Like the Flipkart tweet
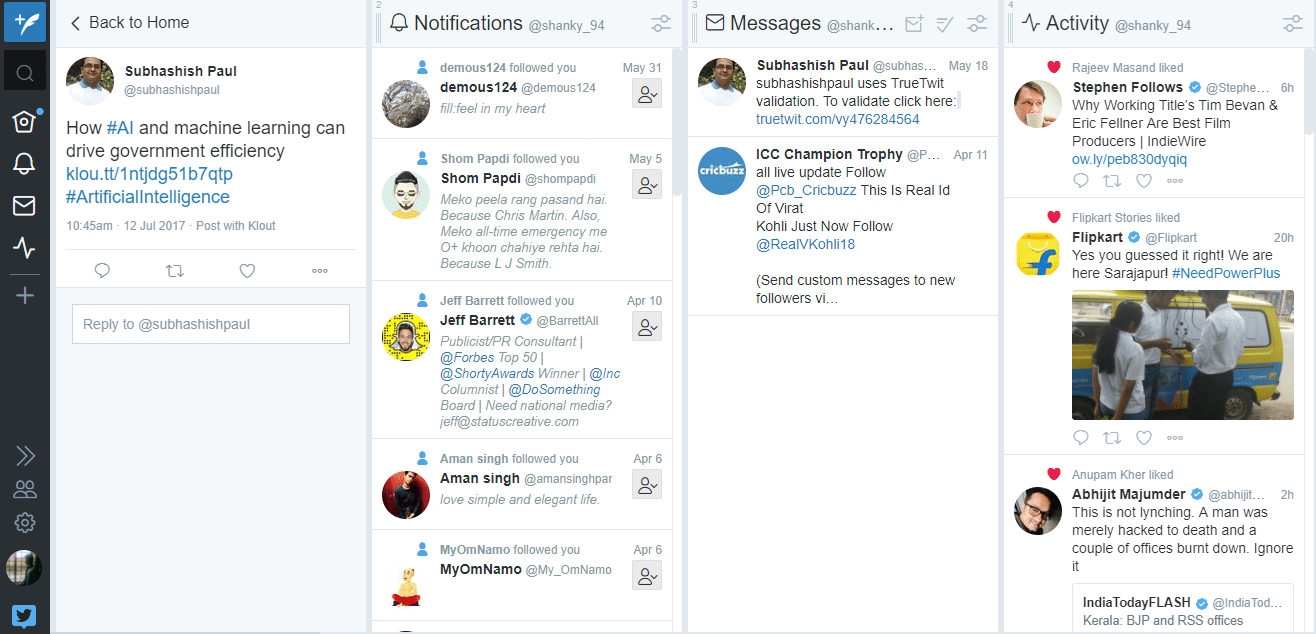This screenshot has width=1316, height=634. (x=1144, y=438)
